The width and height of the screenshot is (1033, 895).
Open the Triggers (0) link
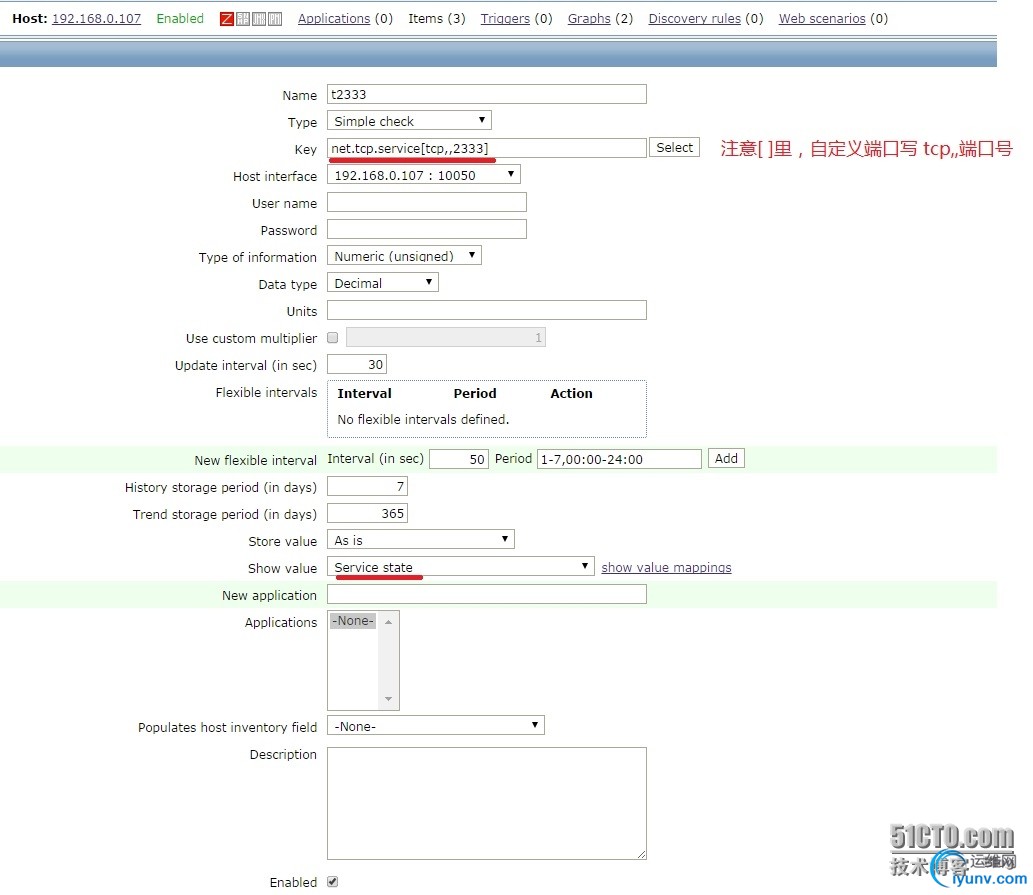[x=505, y=18]
